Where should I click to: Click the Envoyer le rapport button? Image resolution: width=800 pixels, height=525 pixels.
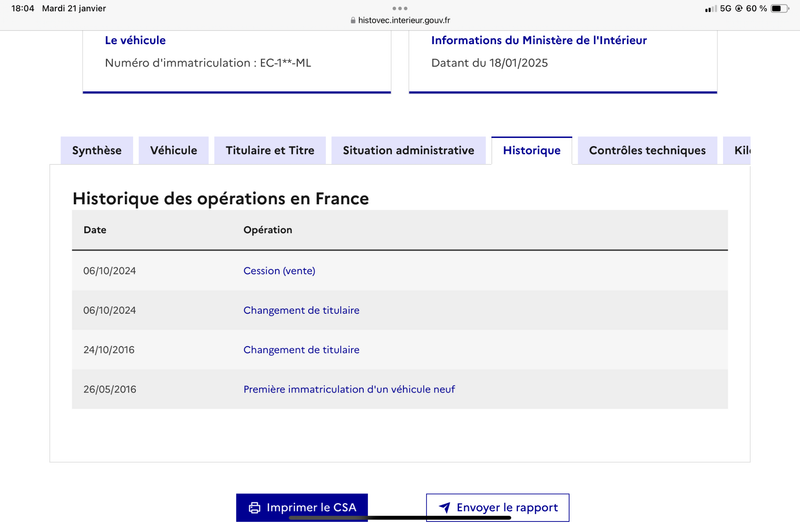pyautogui.click(x=498, y=508)
